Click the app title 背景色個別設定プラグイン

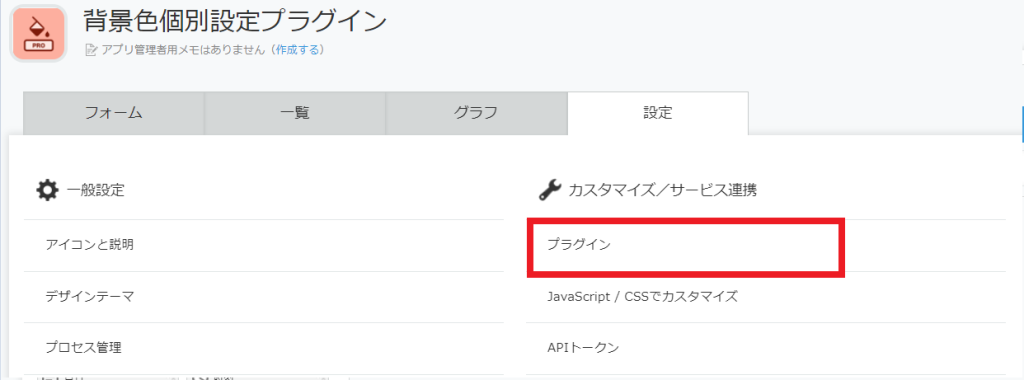coord(235,22)
